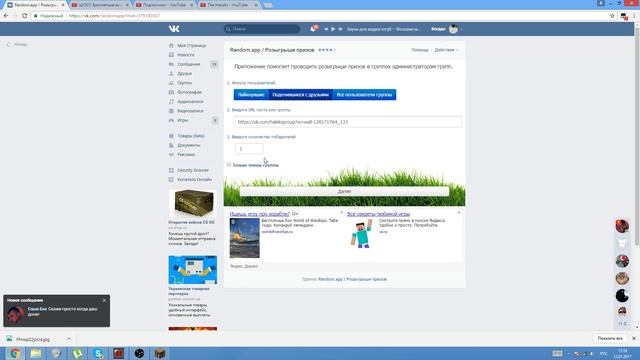The image size is (640, 360).
Task: Click the Документы icon in sidebar
Action: point(171,145)
